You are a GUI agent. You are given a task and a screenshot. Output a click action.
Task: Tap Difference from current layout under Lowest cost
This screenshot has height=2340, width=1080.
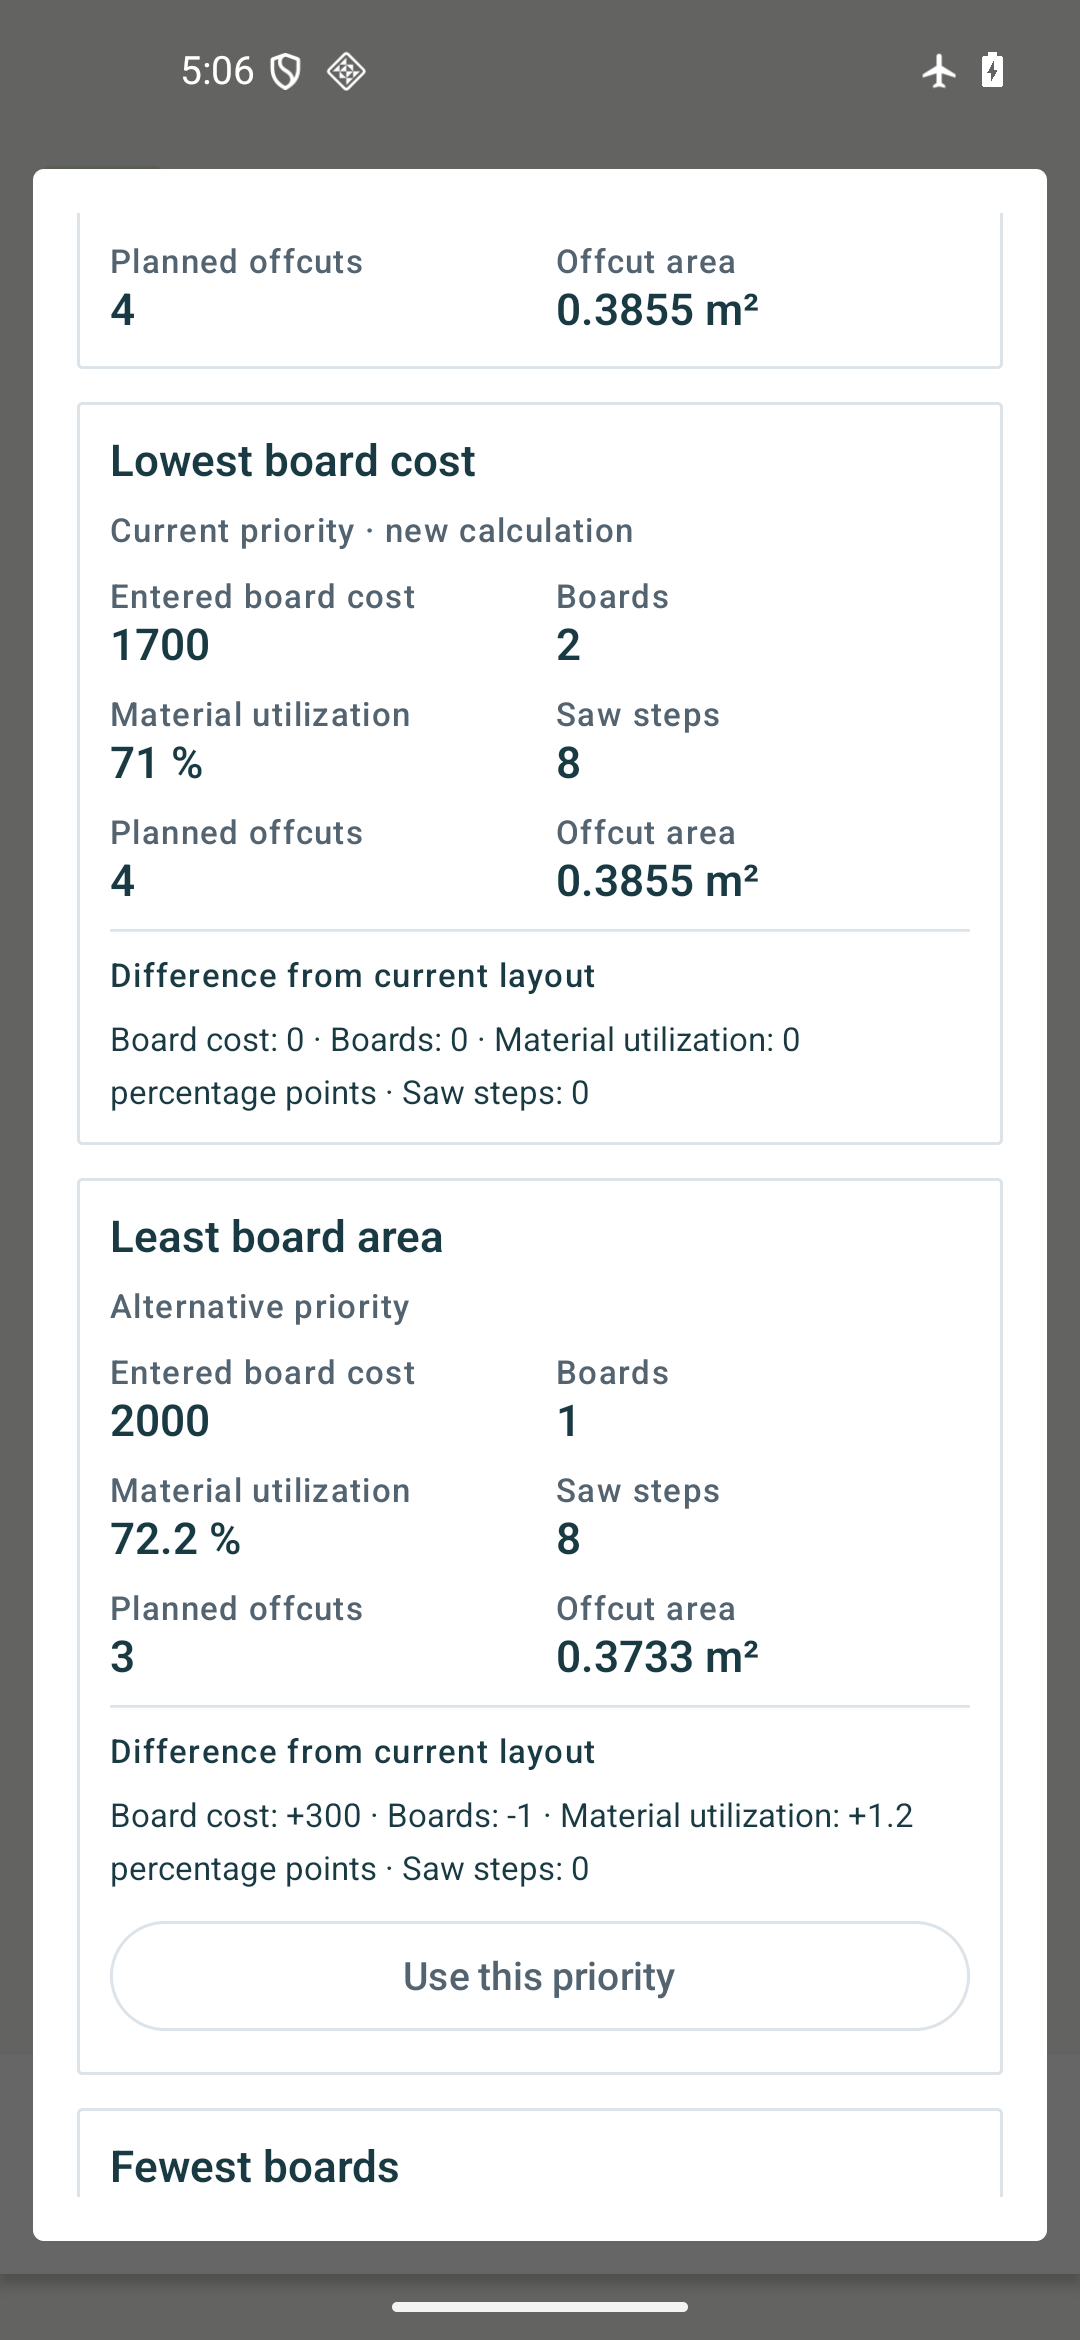pos(353,976)
